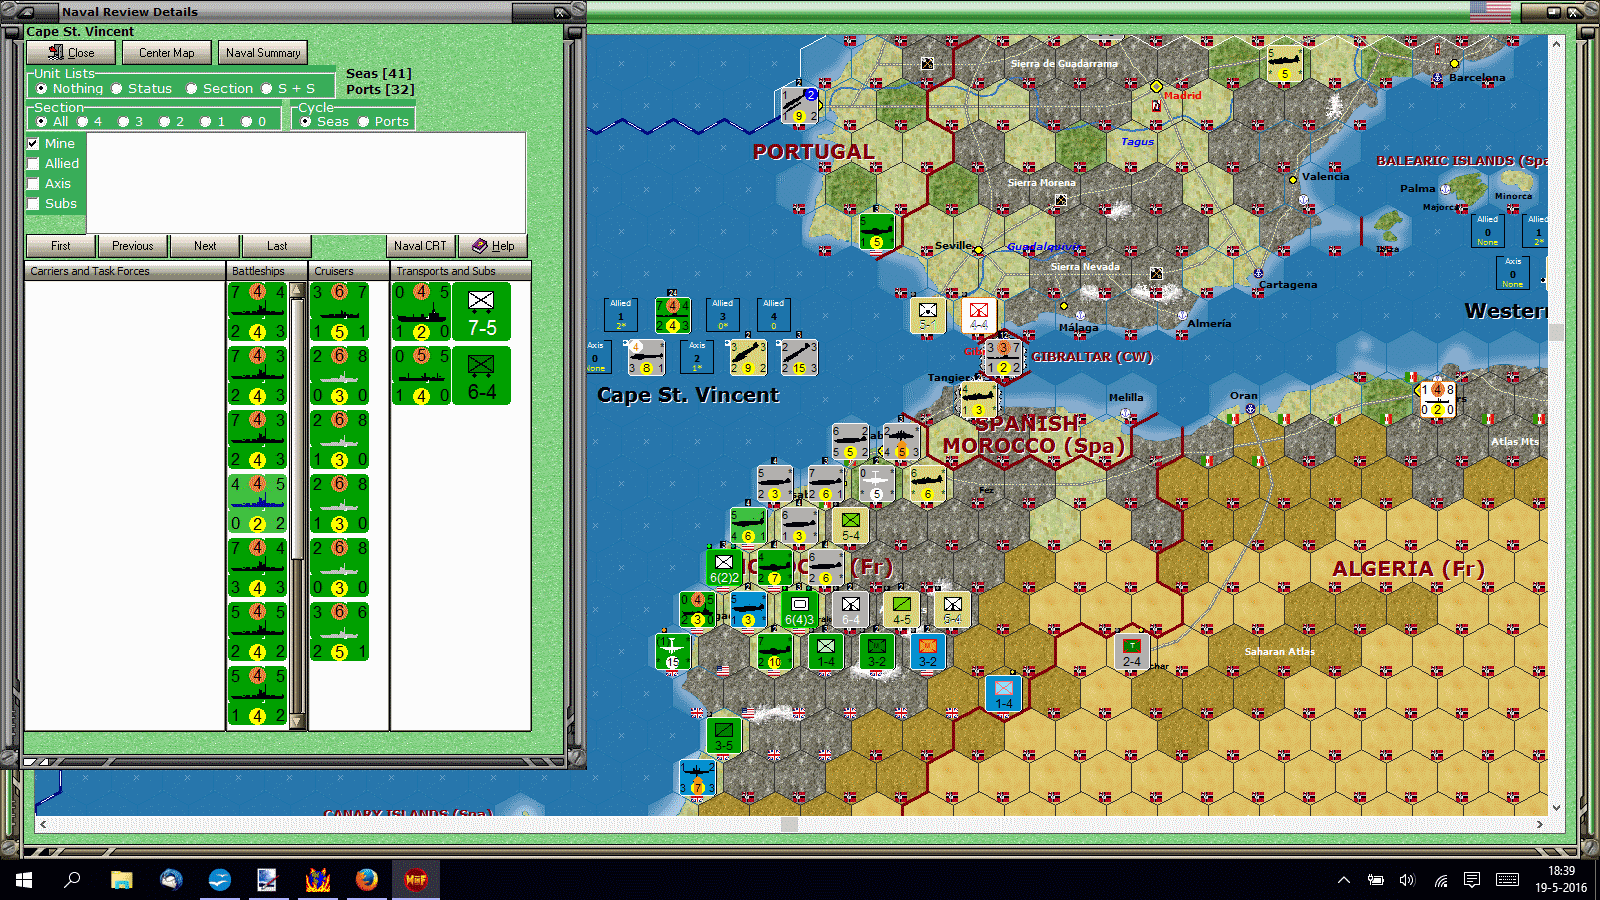Click the Allied 1 sea box marker
This screenshot has width=1600, height=900.
[621, 315]
